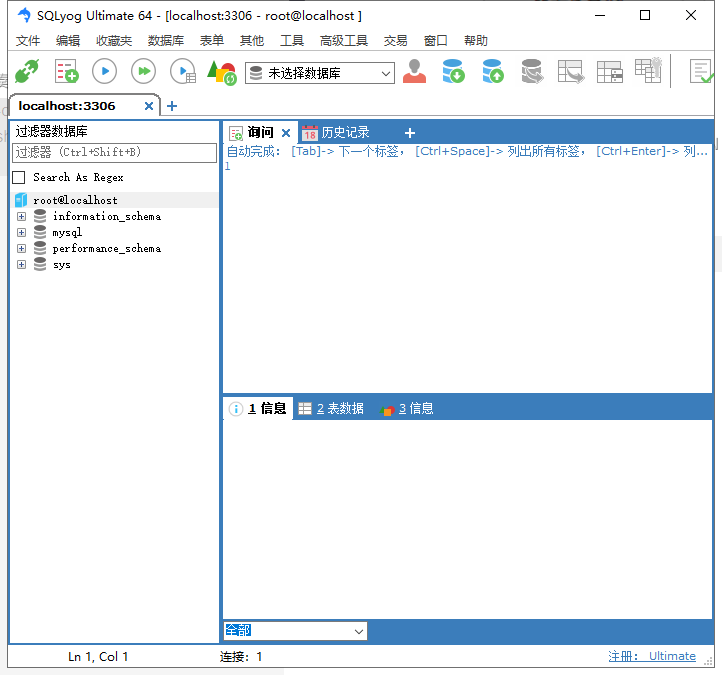722x675 pixels.
Task: Open the user manager icon
Action: pyautogui.click(x=414, y=71)
